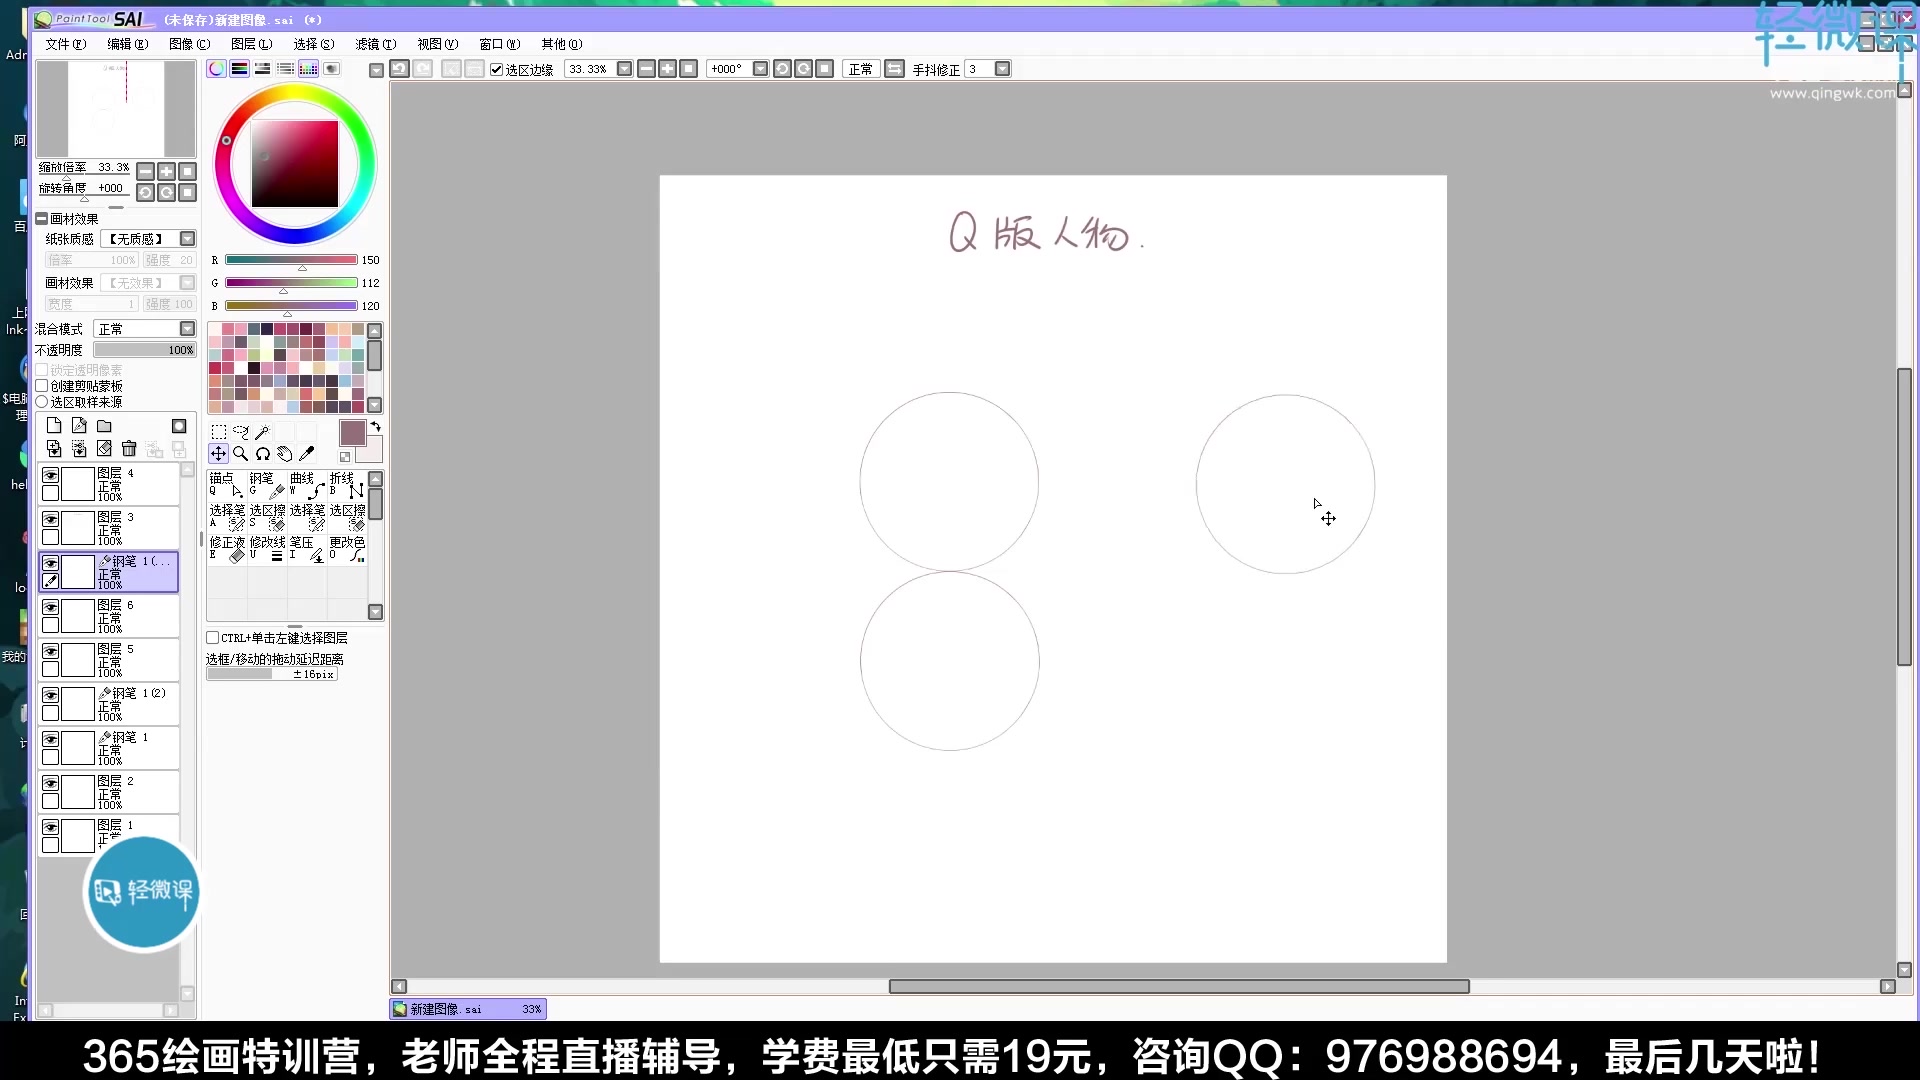Open the 图层 menu
Image resolution: width=1920 pixels, height=1080 pixels.
pyautogui.click(x=251, y=44)
